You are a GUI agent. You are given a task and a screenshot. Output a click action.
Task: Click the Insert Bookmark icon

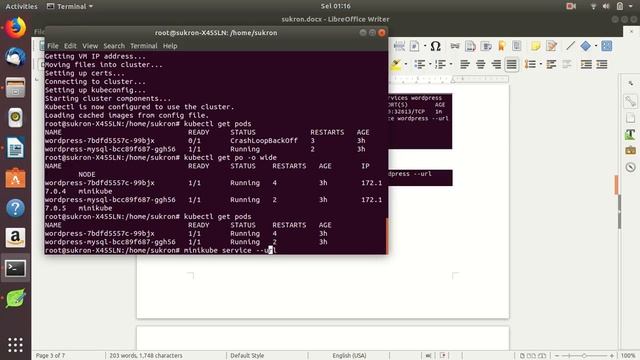coord(502,46)
